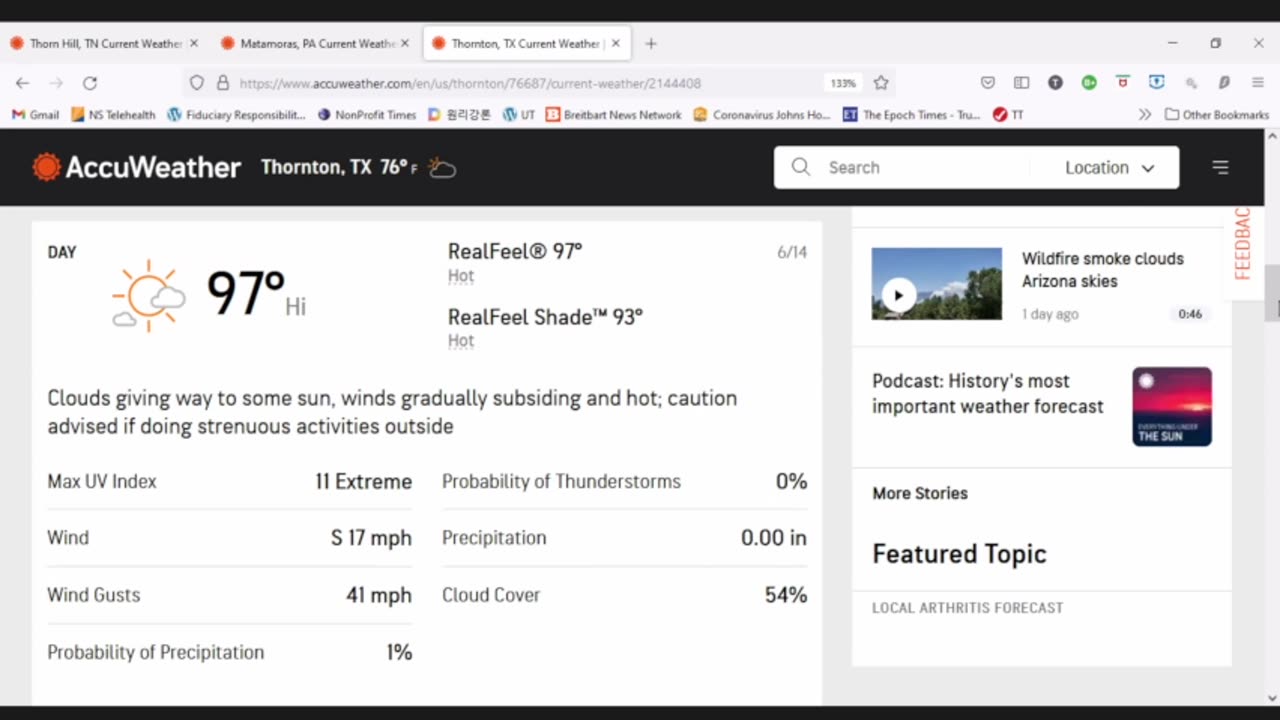The height and width of the screenshot is (720, 1280).
Task: Click the browser address bar URL
Action: click(470, 83)
